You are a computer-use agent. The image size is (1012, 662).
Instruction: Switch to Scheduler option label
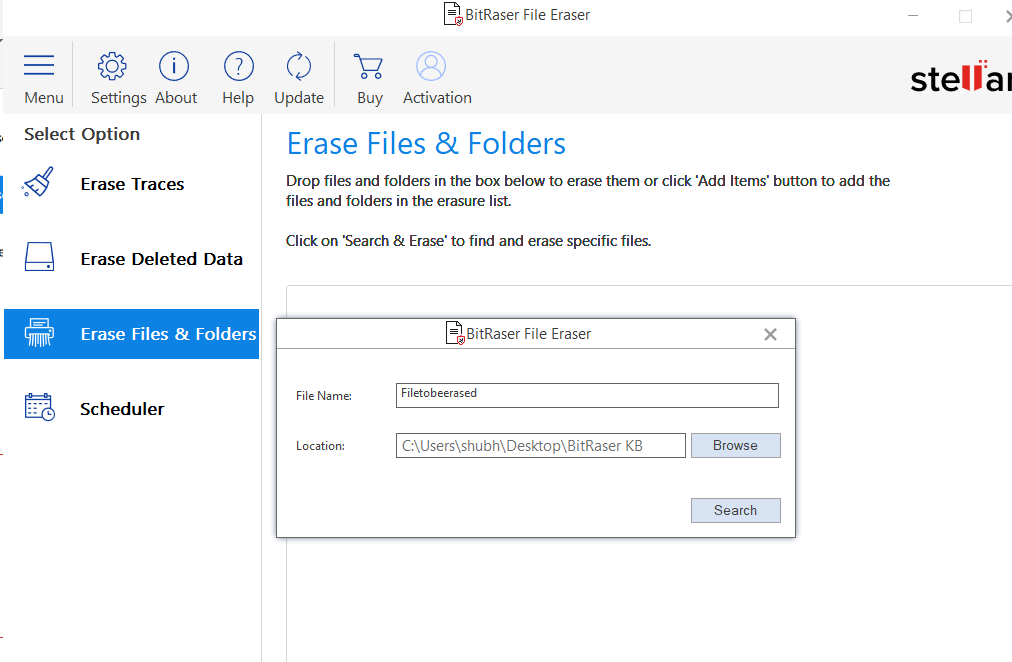[x=122, y=409]
